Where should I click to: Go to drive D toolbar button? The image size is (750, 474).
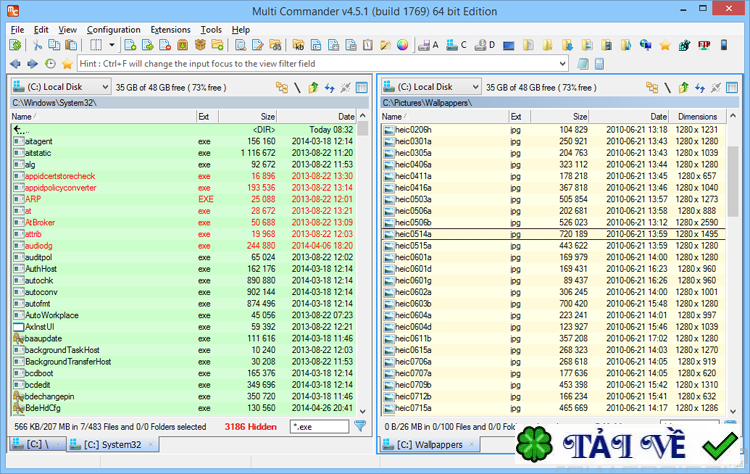484,46
